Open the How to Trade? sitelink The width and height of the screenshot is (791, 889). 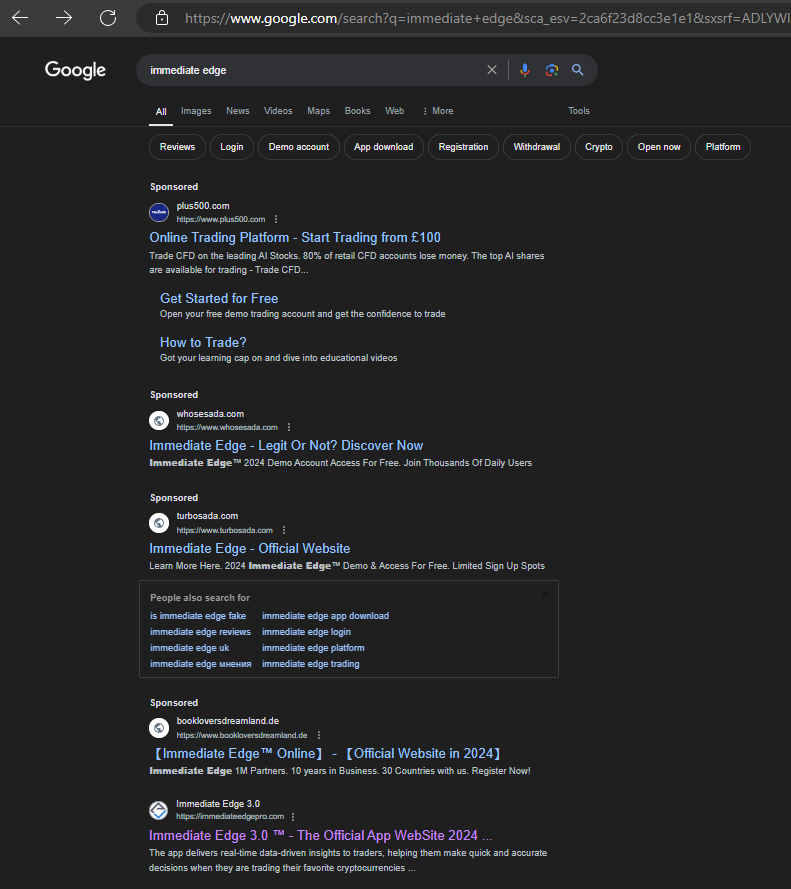(203, 342)
